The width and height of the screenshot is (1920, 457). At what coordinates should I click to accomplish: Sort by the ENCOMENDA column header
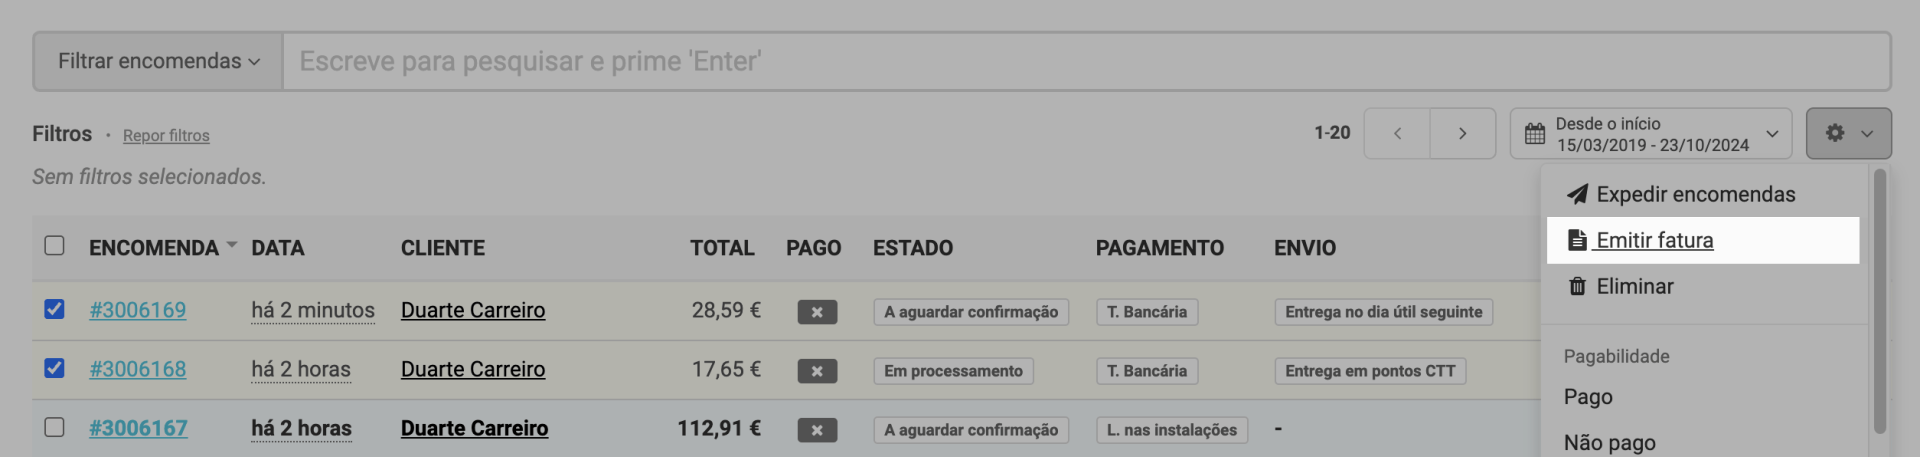(154, 248)
